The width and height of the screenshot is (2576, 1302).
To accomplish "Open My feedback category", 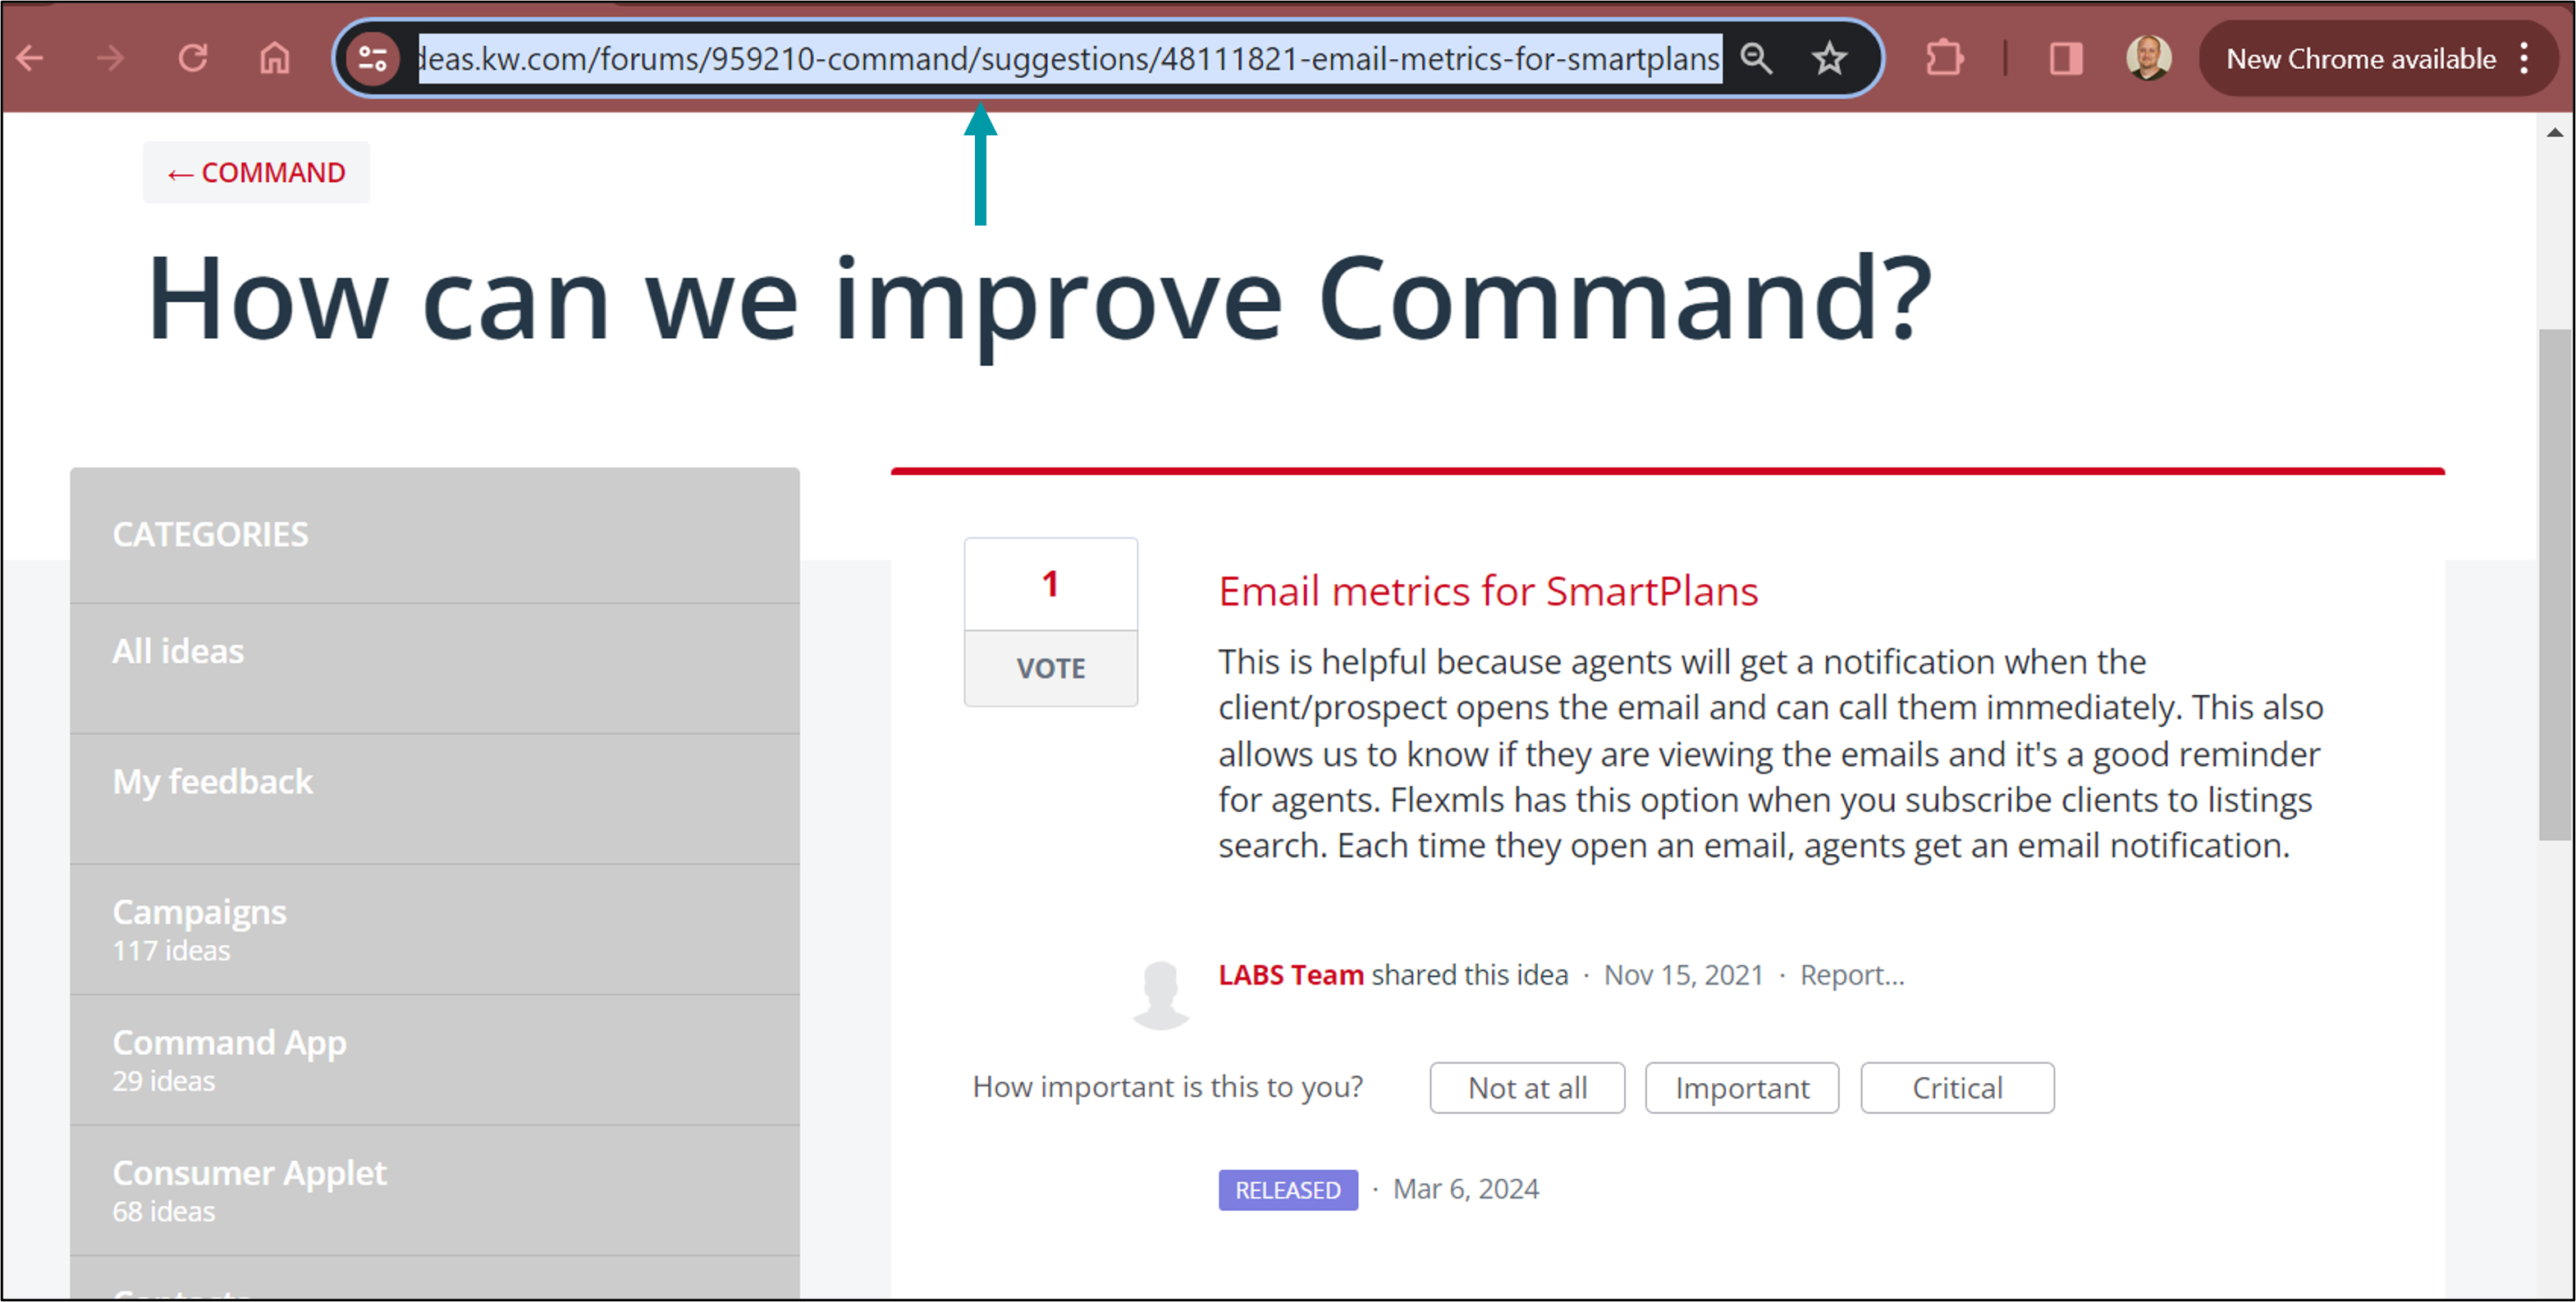I will click(x=435, y=799).
